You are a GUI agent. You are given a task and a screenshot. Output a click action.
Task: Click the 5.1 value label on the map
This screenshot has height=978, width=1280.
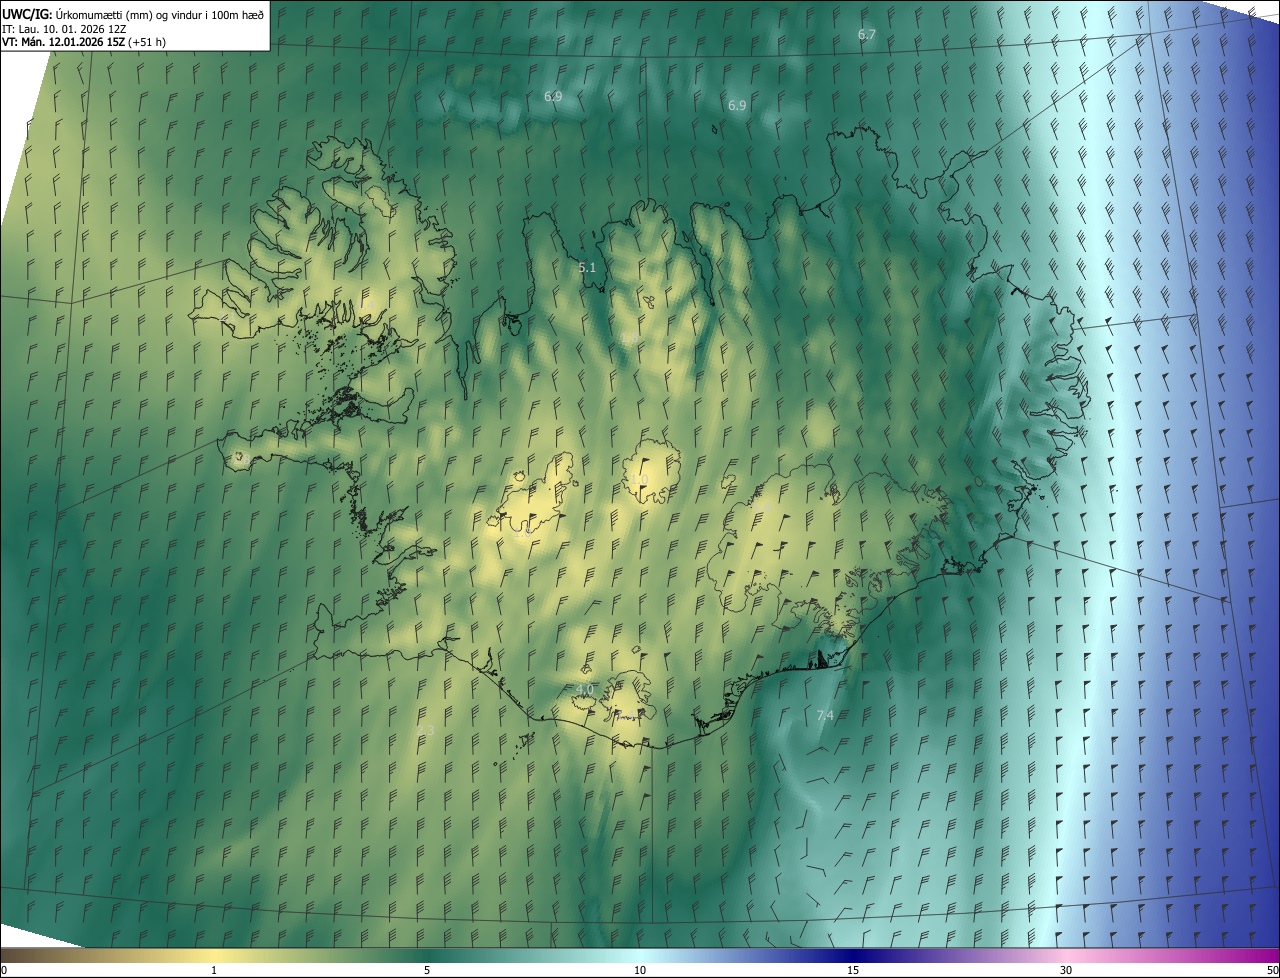(587, 268)
